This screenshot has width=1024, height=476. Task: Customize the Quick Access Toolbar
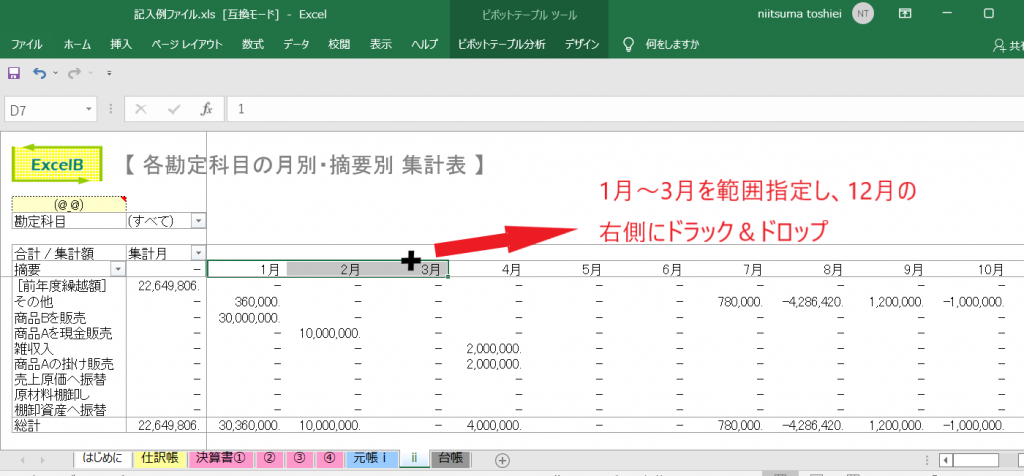pyautogui.click(x=109, y=73)
